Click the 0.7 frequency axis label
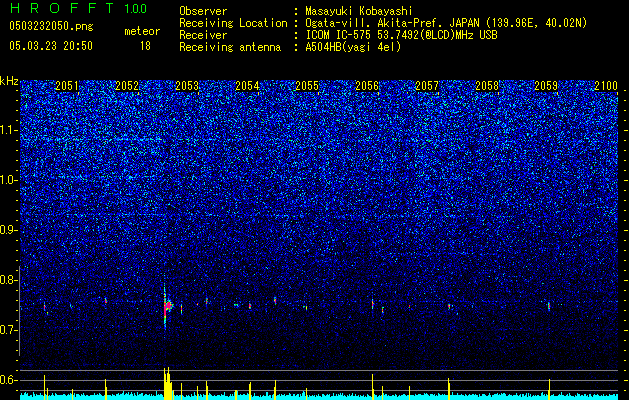The height and width of the screenshot is (400, 629). (8, 330)
